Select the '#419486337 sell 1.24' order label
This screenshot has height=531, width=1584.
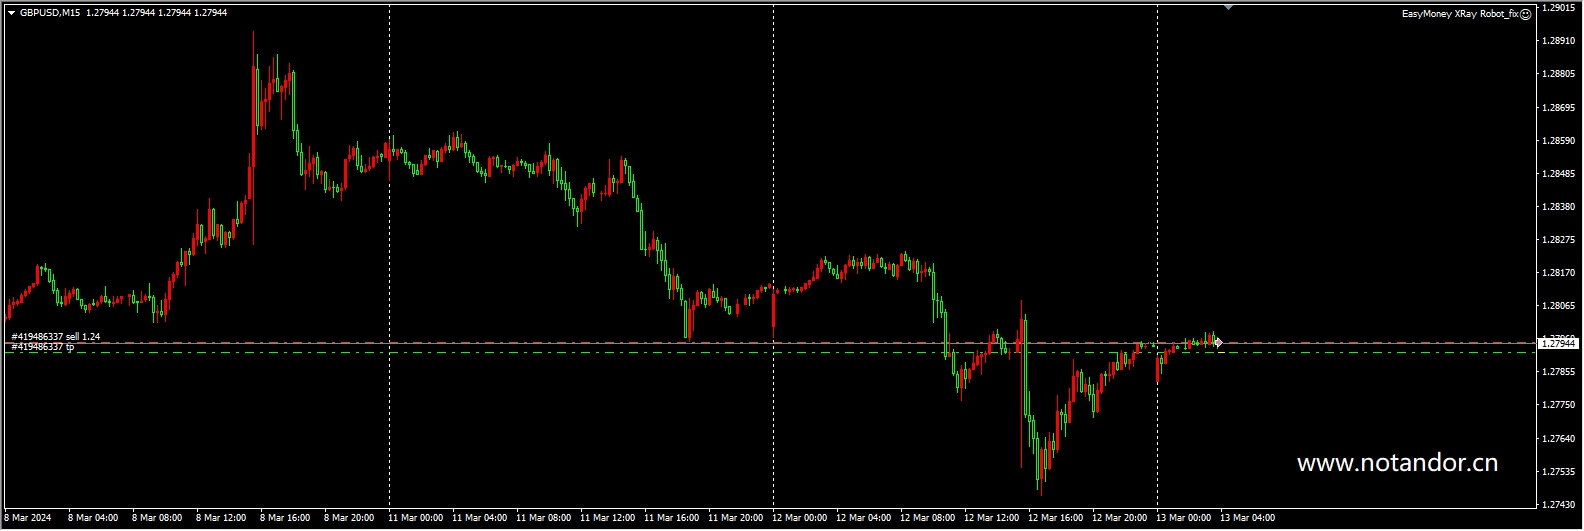56,337
